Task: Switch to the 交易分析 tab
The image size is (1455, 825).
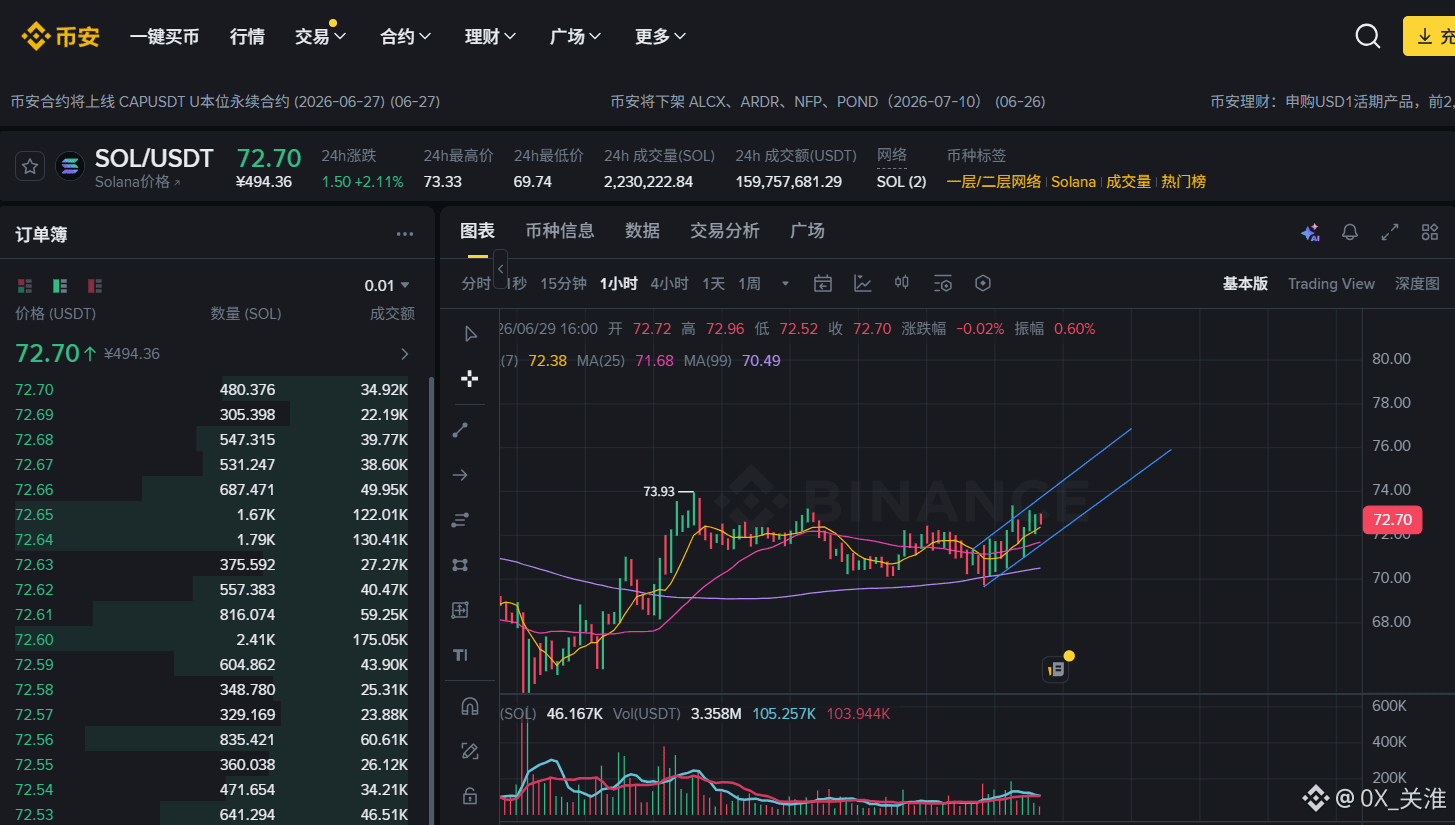Action: click(725, 231)
